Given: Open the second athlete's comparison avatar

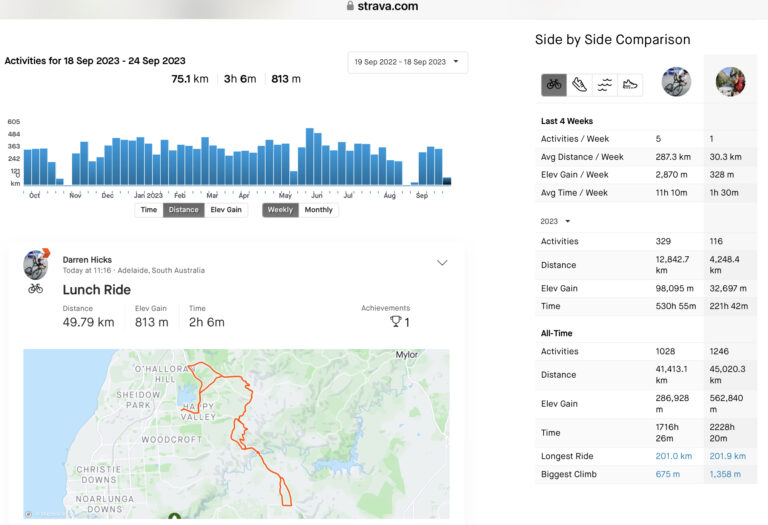Looking at the screenshot, I should (x=730, y=82).
